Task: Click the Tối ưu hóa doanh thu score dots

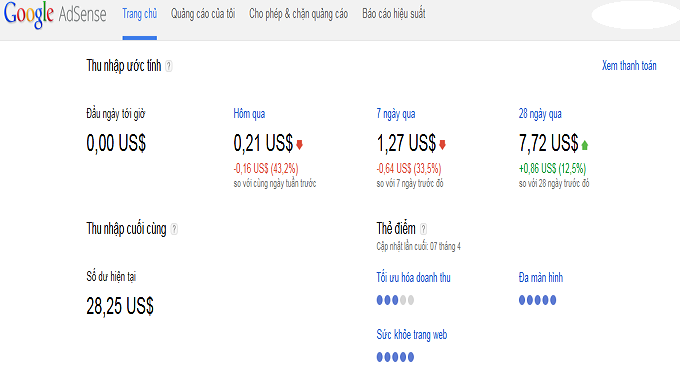Action: [x=395, y=300]
